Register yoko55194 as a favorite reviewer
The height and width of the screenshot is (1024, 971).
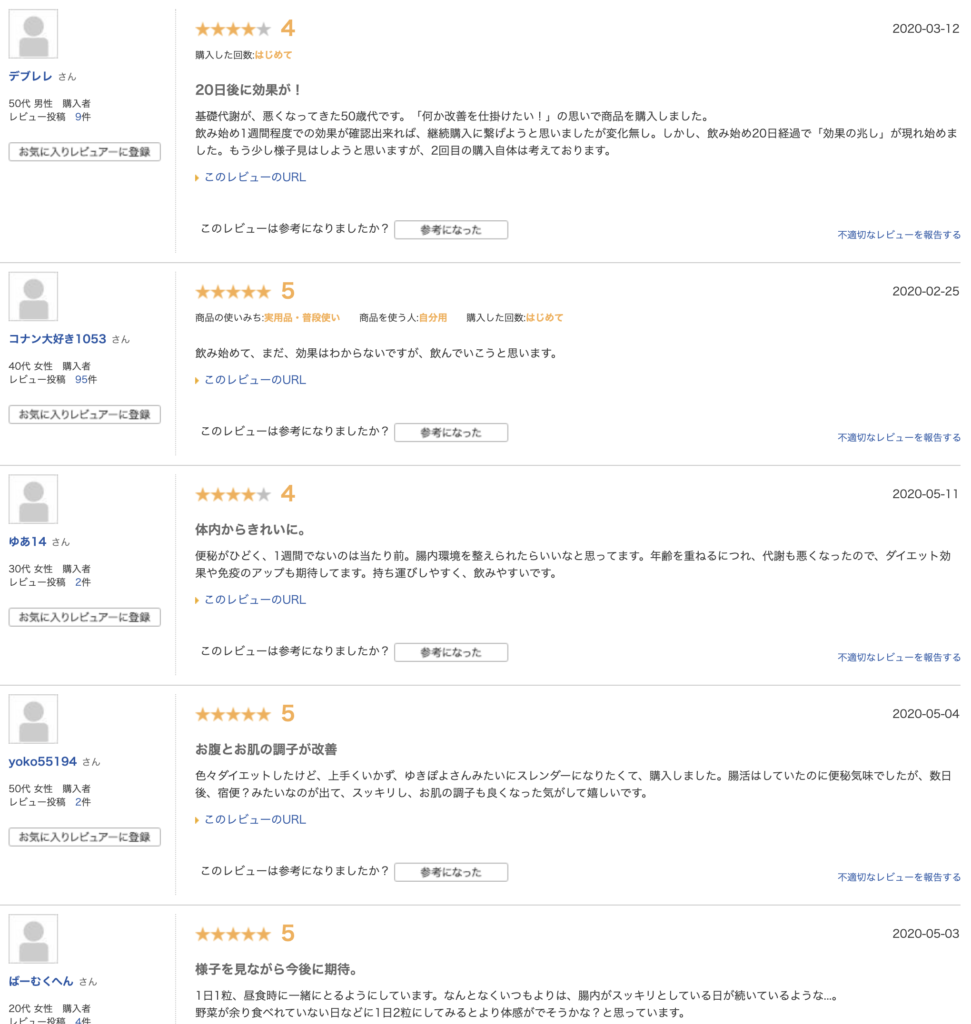[85, 837]
